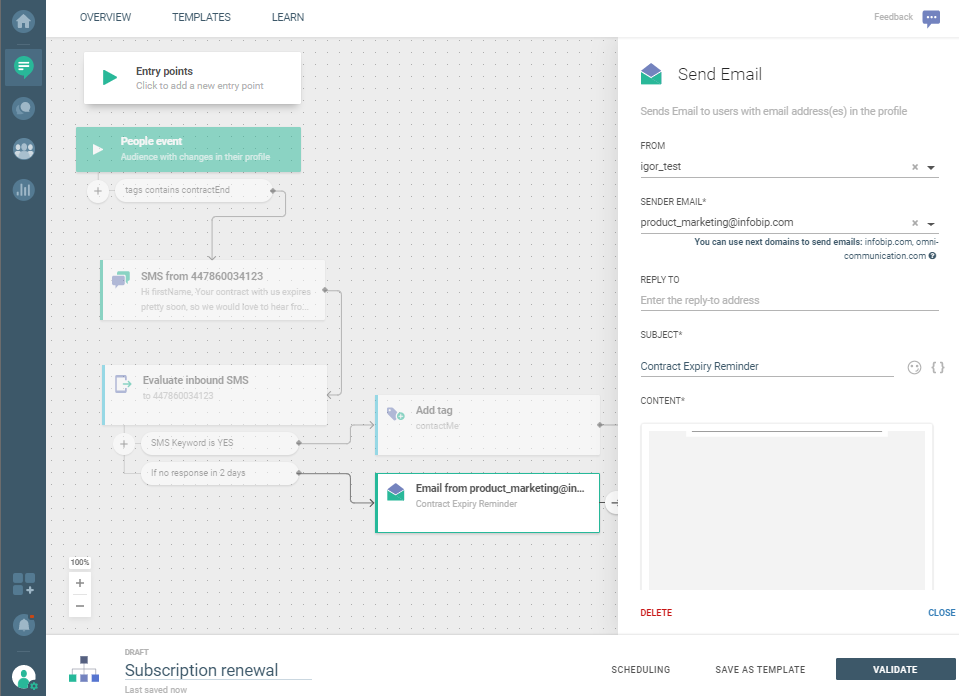Click the notifications bell icon

tap(23, 624)
